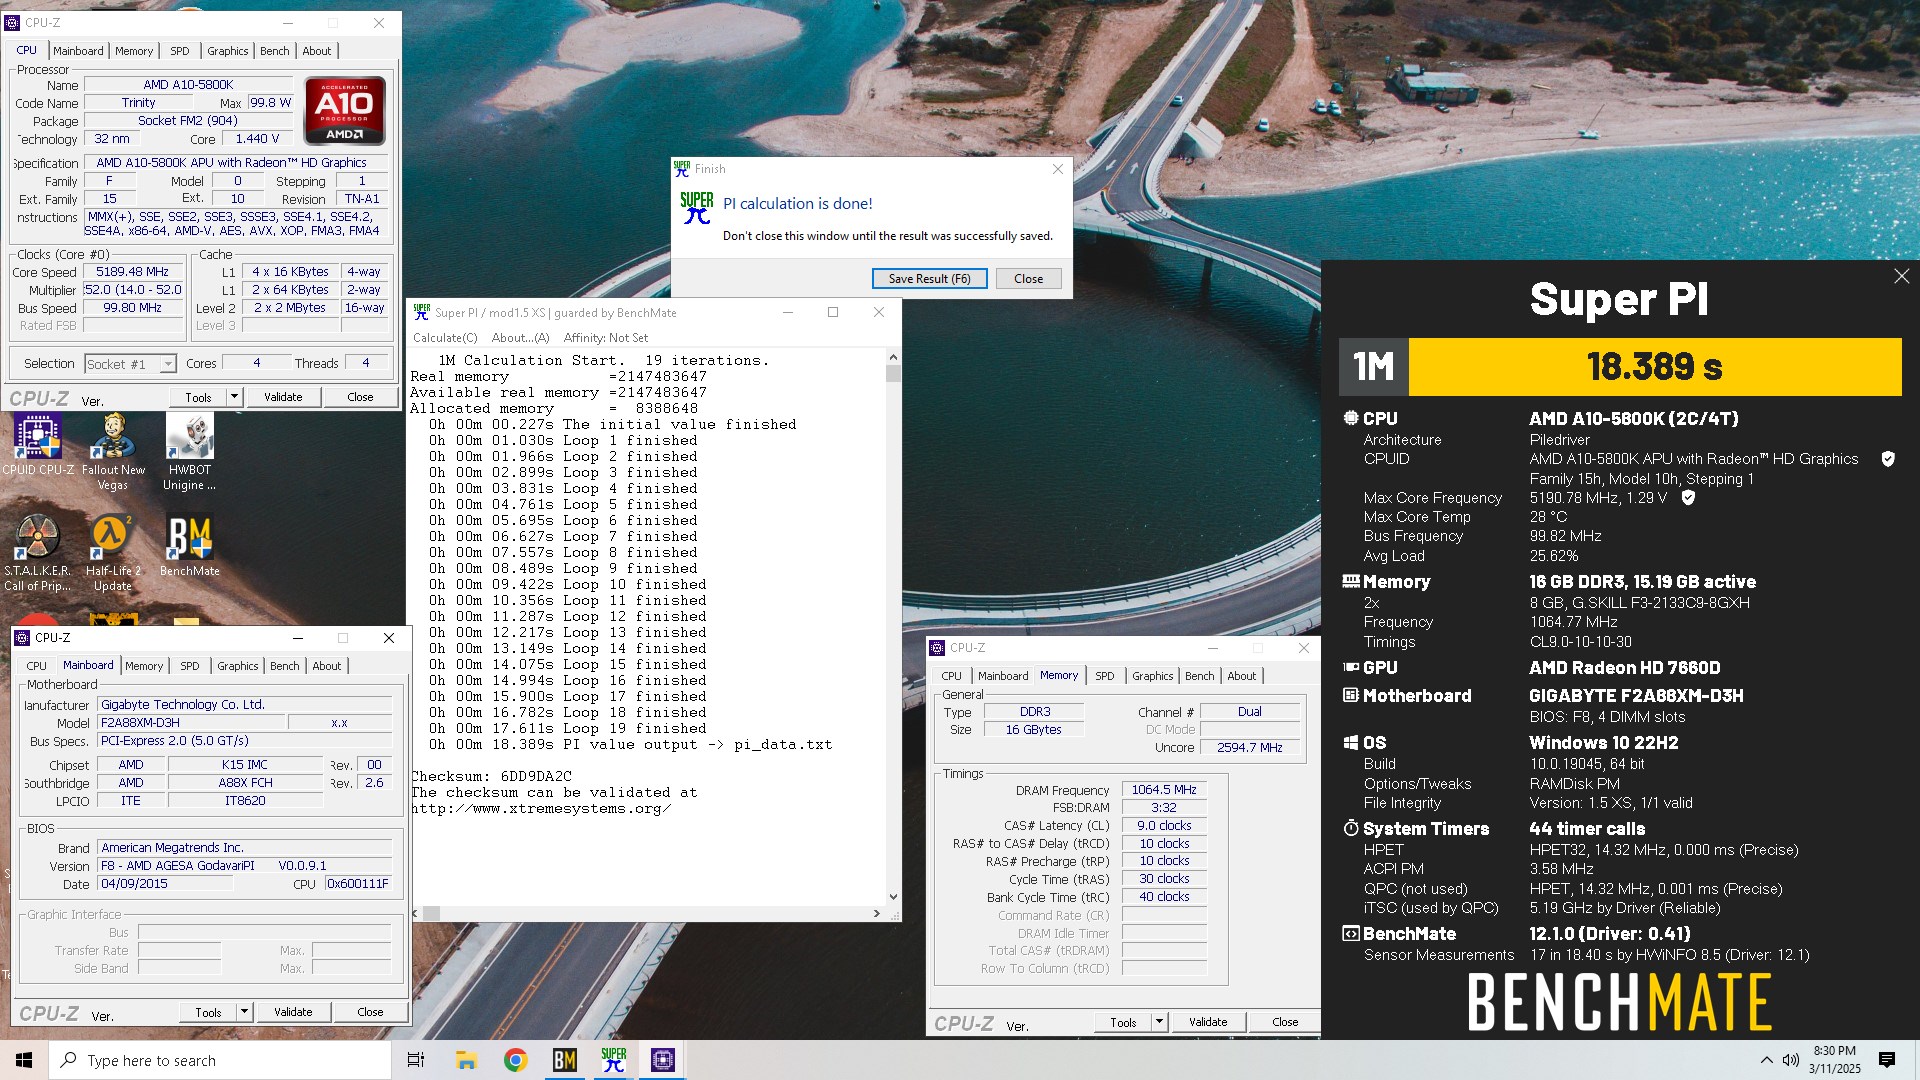Open Task View in taskbar
The image size is (1920, 1080).
click(x=416, y=1060)
